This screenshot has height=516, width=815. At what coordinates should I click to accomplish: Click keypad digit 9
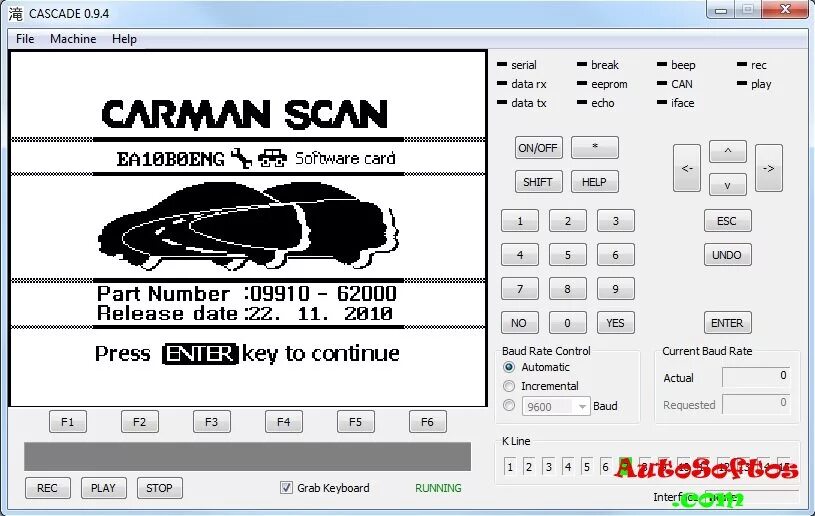pos(615,289)
